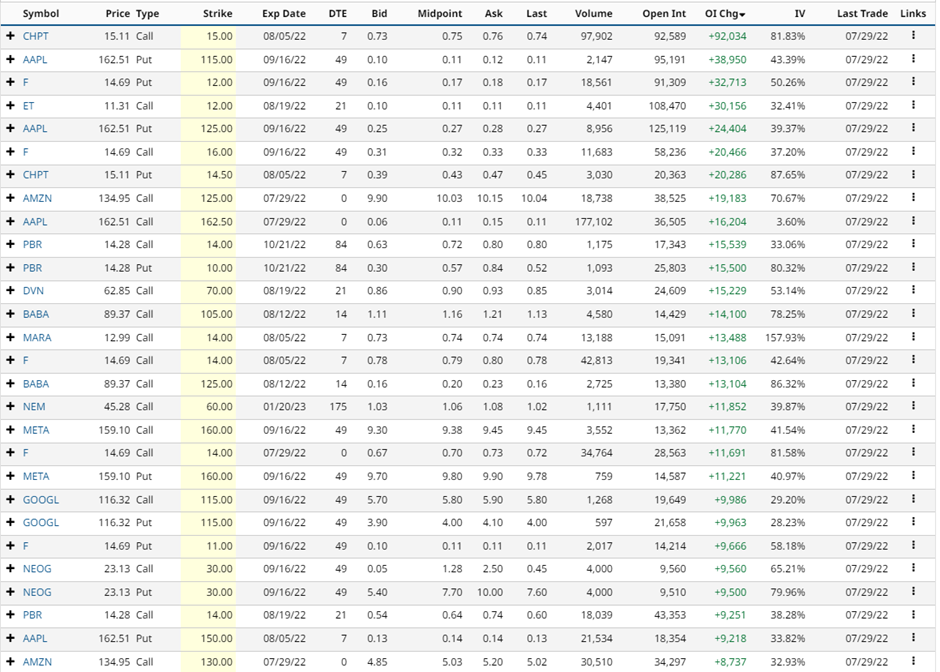940x672 pixels.
Task: Open three-dot menu for CHPT 14.50 Put row
Action: tap(913, 174)
